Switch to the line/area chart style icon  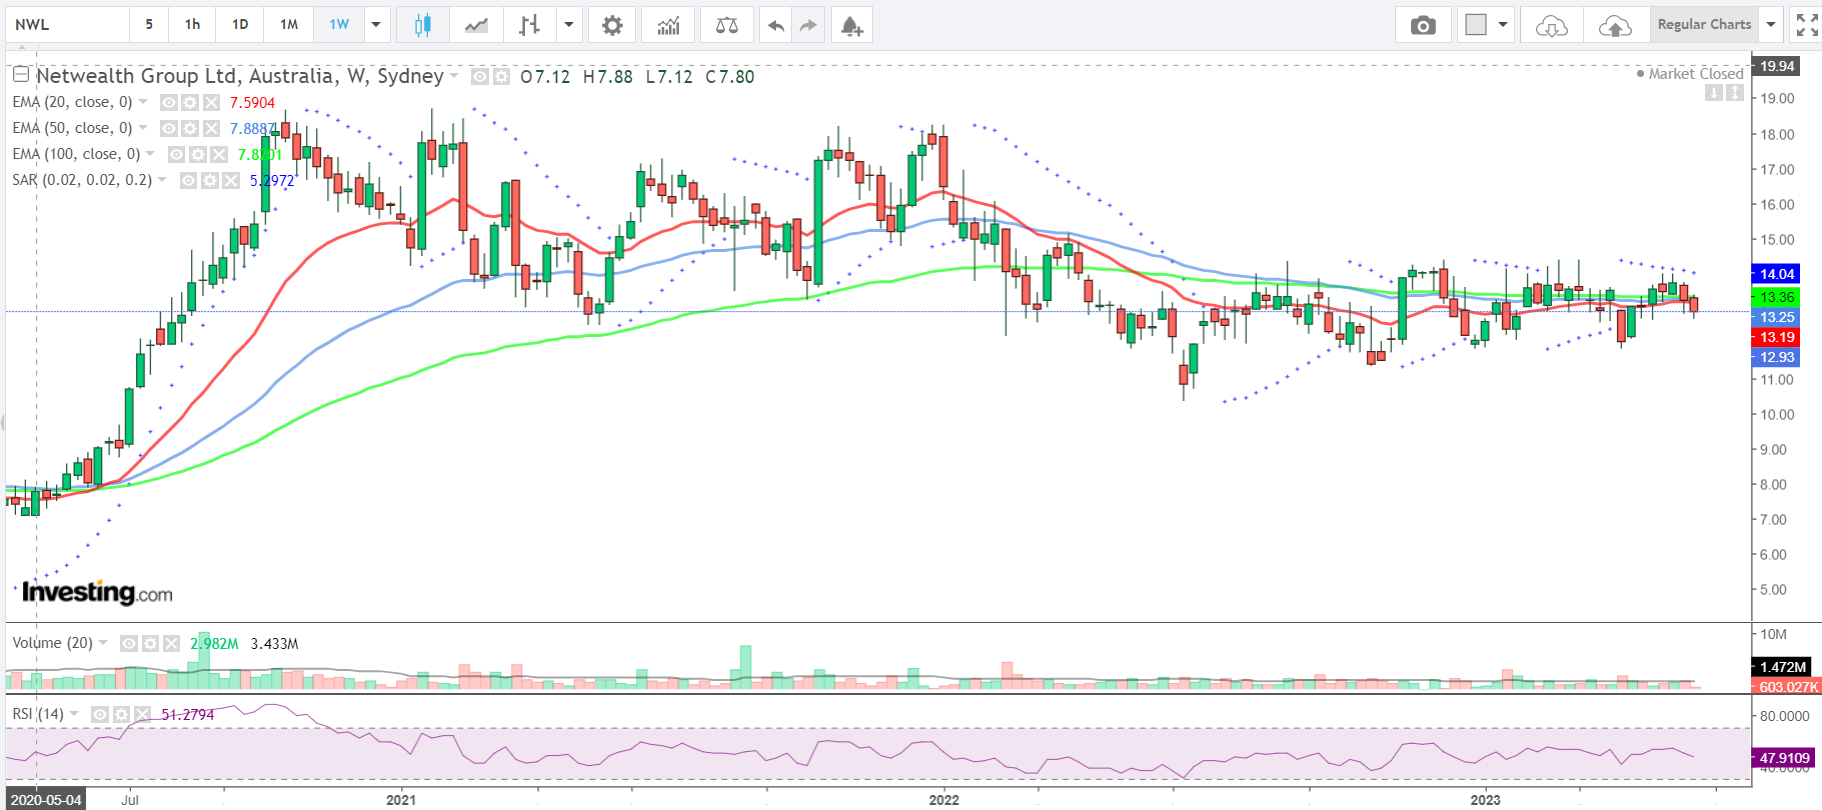(476, 25)
